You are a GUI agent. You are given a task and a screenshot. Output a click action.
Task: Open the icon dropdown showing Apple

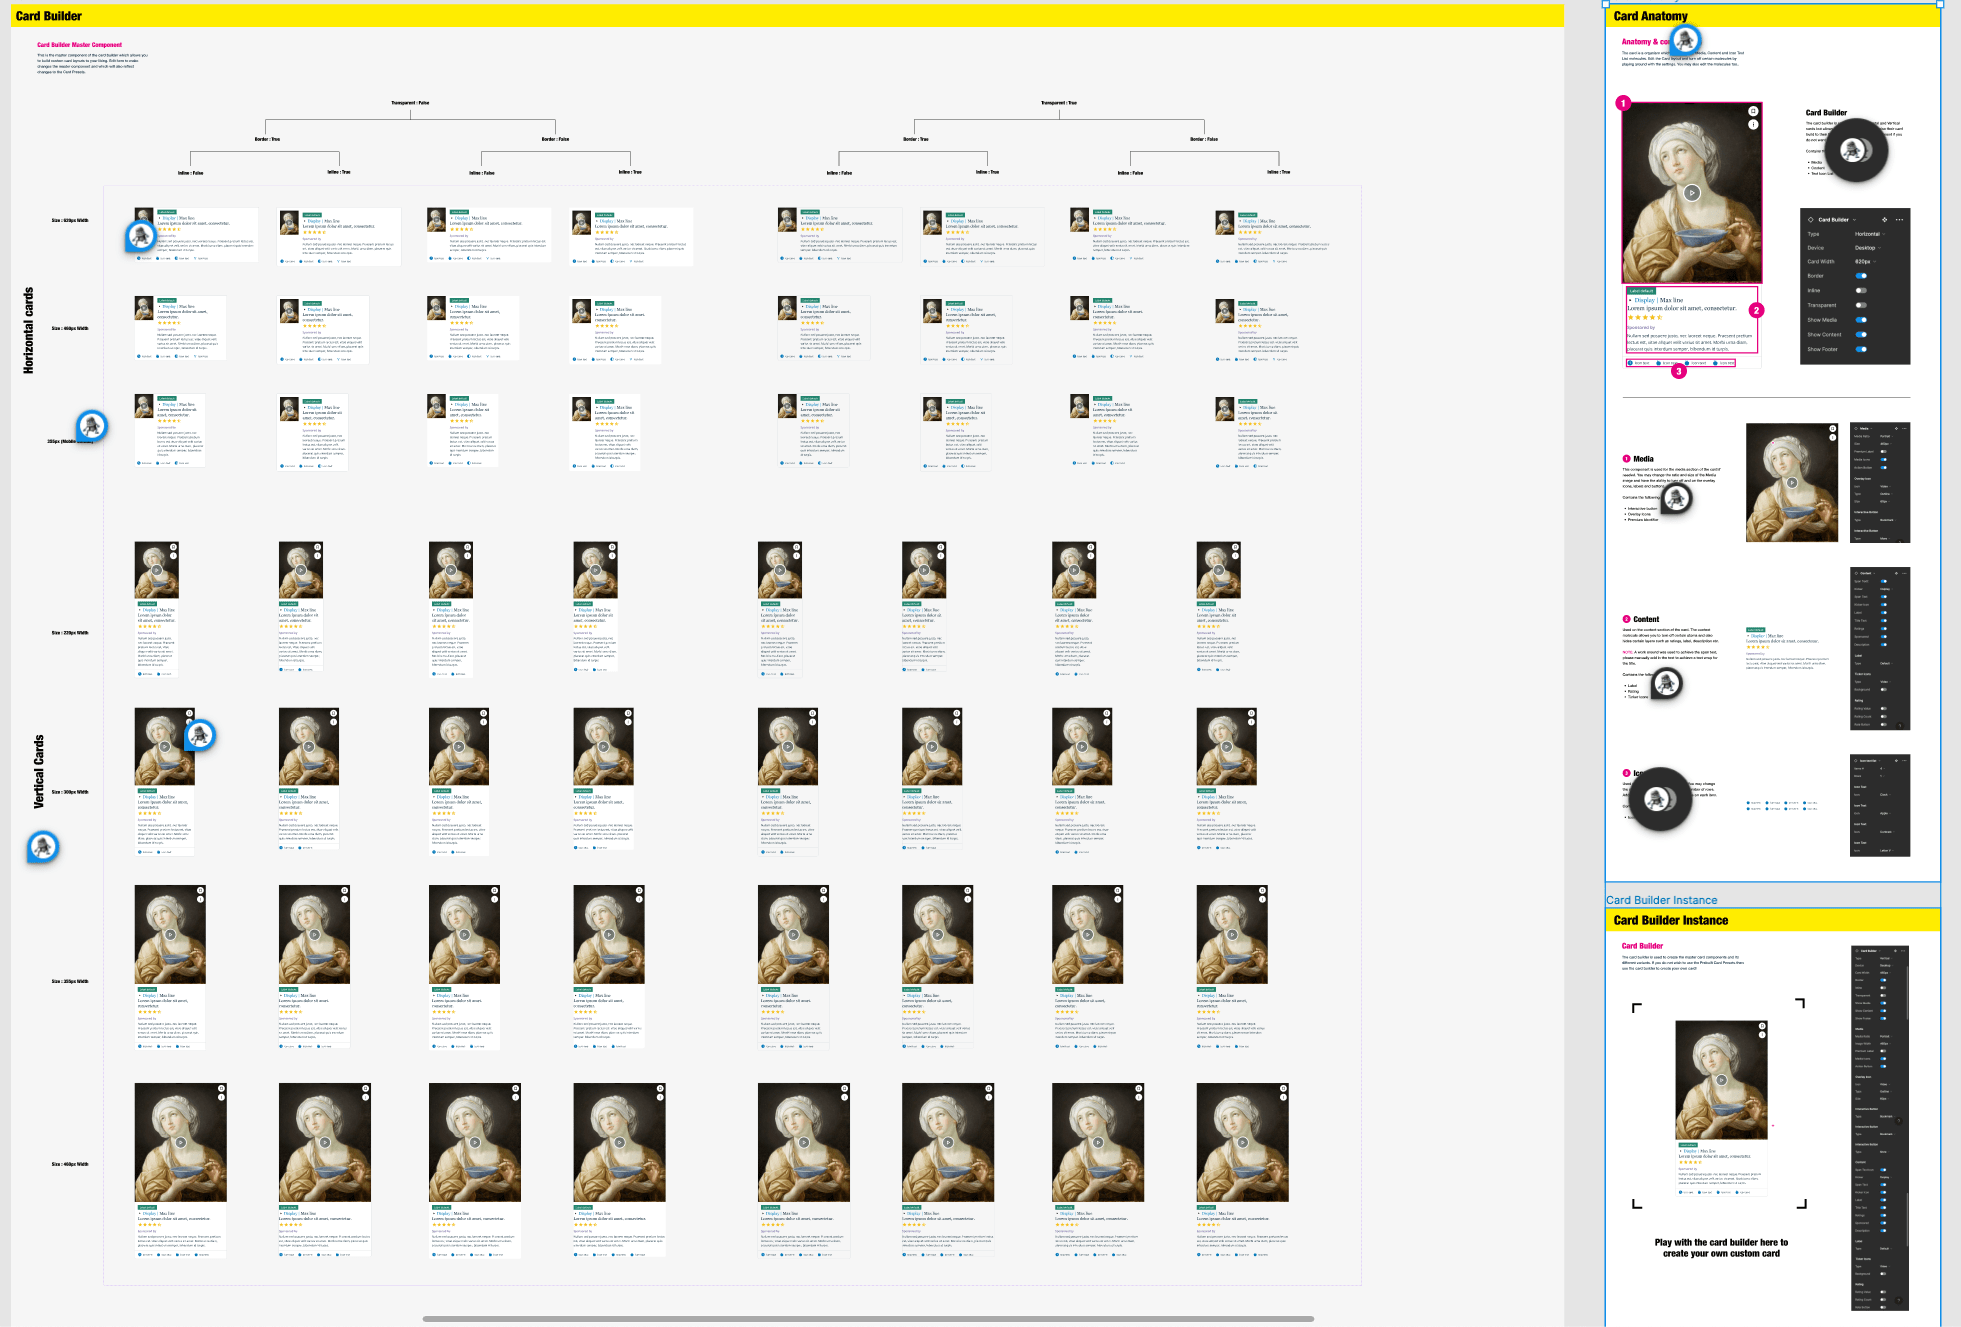[x=1885, y=813]
